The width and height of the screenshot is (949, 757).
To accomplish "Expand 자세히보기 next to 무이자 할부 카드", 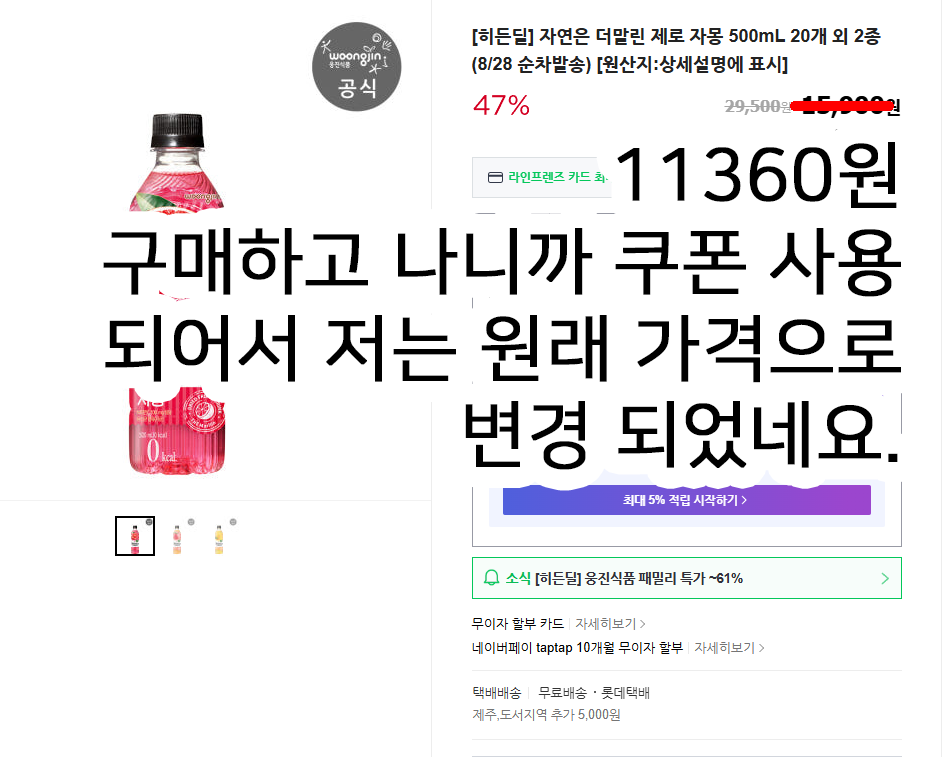I will click(610, 623).
